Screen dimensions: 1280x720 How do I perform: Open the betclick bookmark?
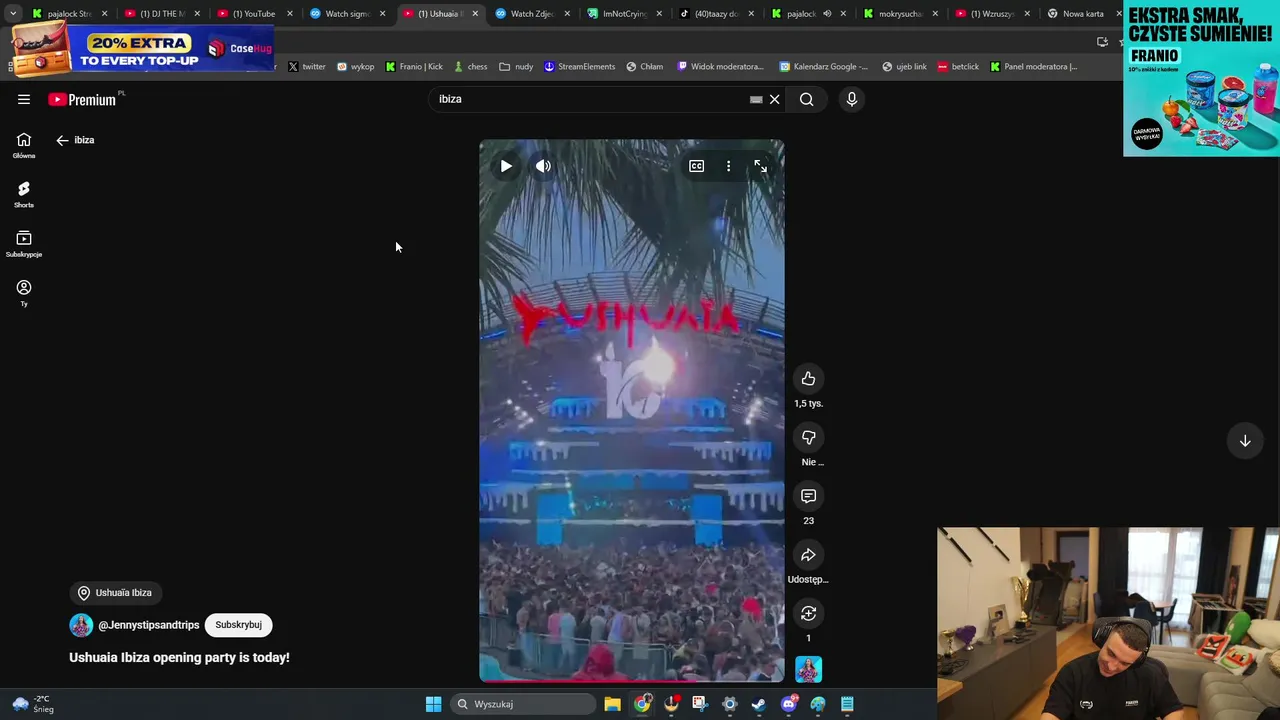point(958,67)
